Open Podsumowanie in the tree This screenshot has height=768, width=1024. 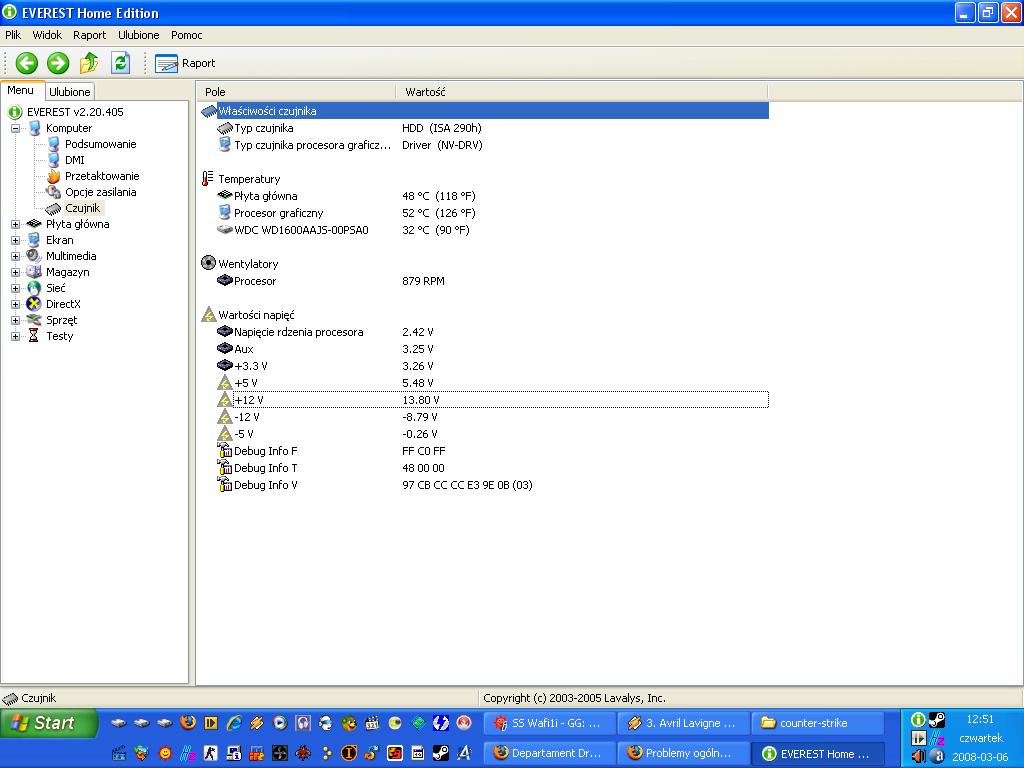point(101,144)
